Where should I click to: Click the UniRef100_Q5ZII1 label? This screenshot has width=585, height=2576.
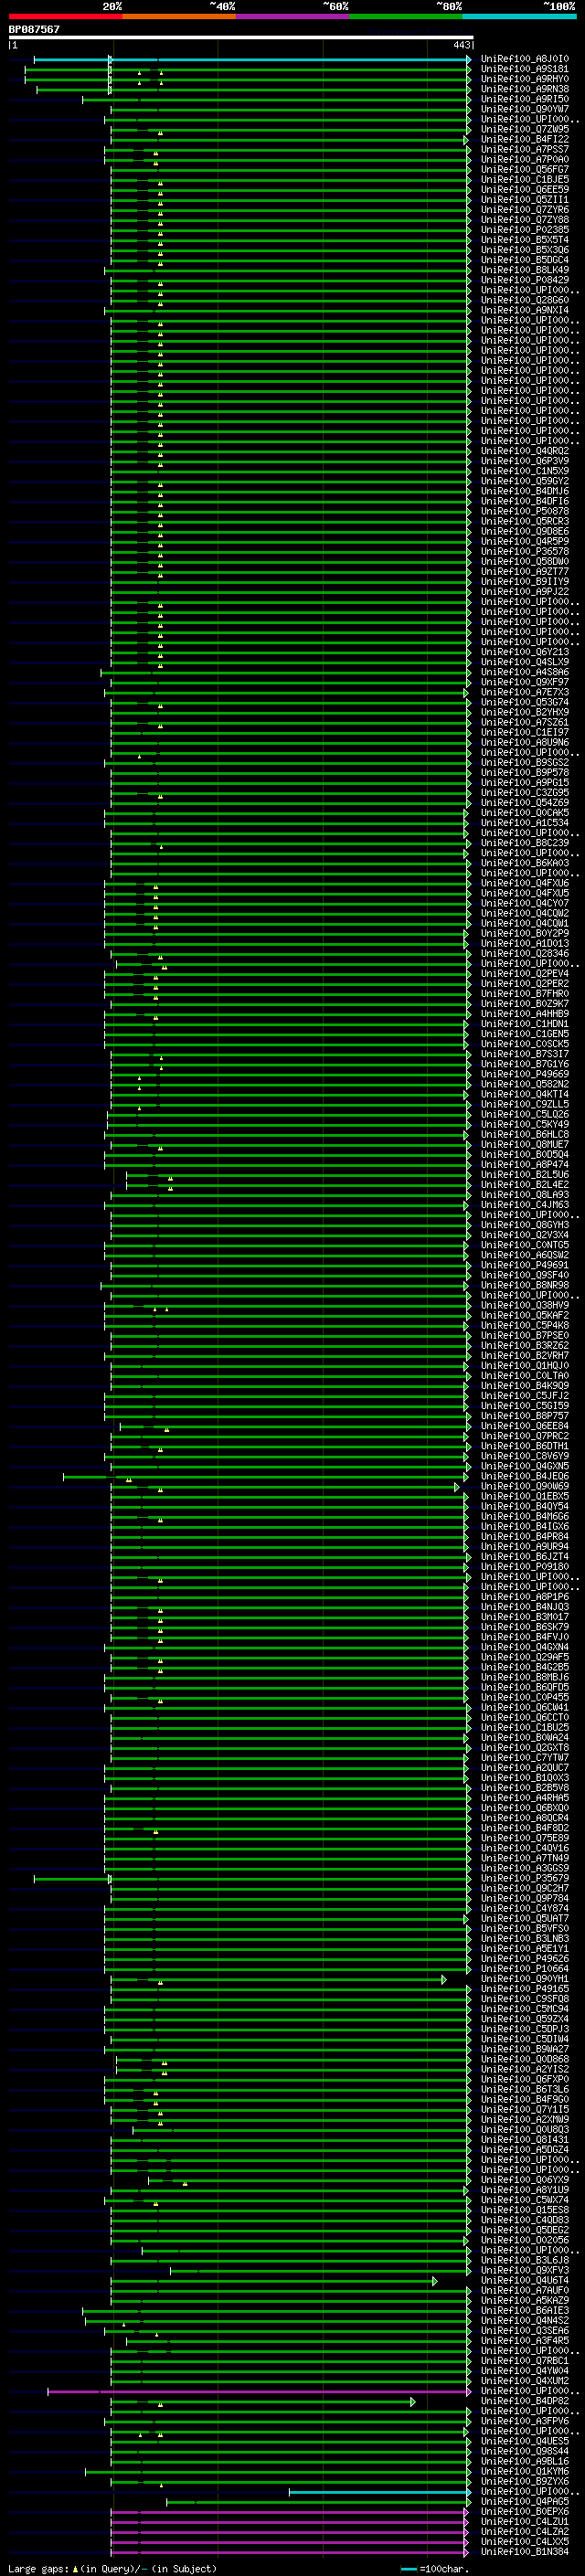(x=524, y=199)
